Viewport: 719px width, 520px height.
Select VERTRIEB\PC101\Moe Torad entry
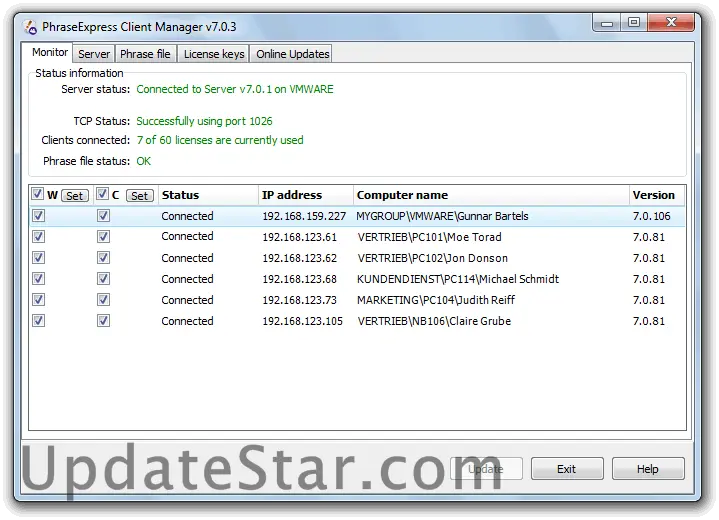click(430, 238)
